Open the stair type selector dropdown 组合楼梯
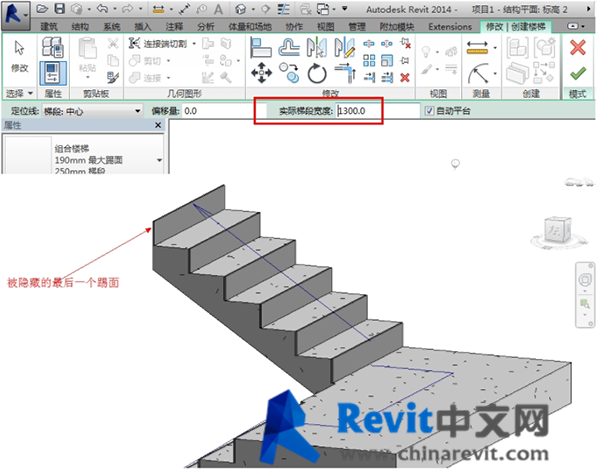Screen dimensions: 600x471 160,160
